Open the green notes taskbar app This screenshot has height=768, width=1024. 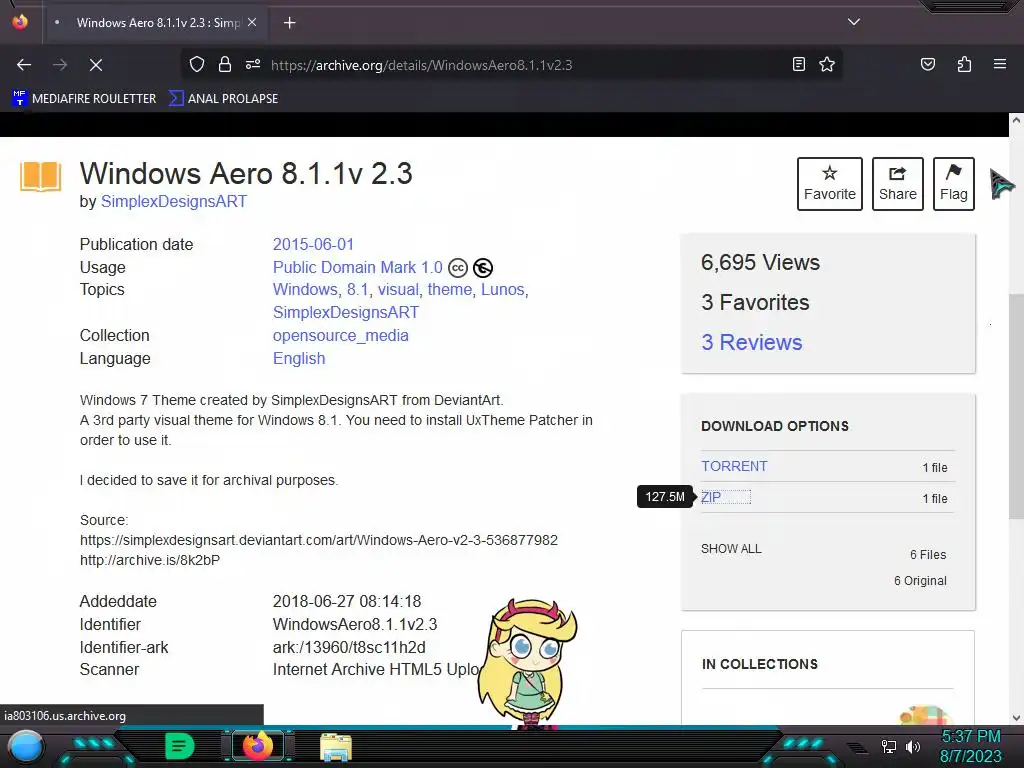pos(179,746)
